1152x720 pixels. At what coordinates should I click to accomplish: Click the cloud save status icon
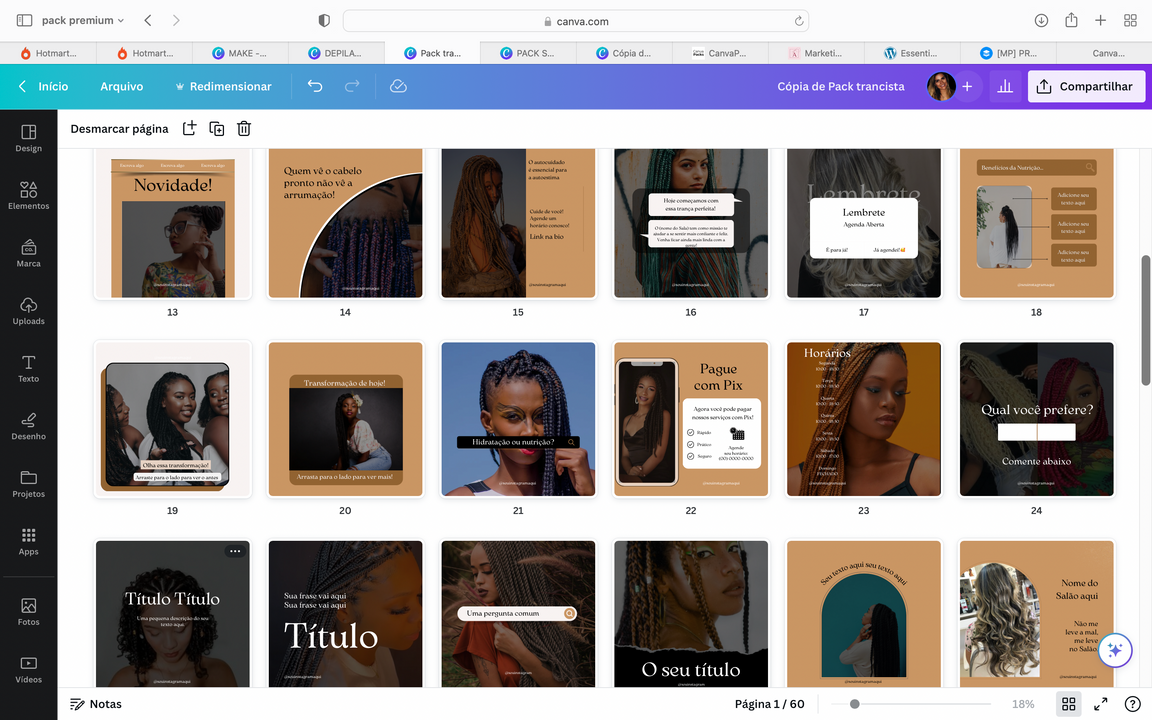[x=398, y=87]
